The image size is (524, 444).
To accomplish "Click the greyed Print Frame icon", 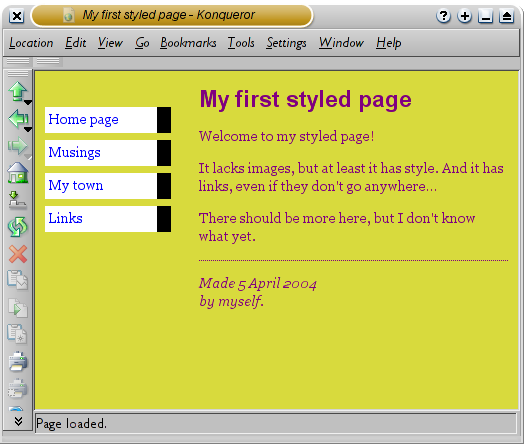I will pos(17,388).
